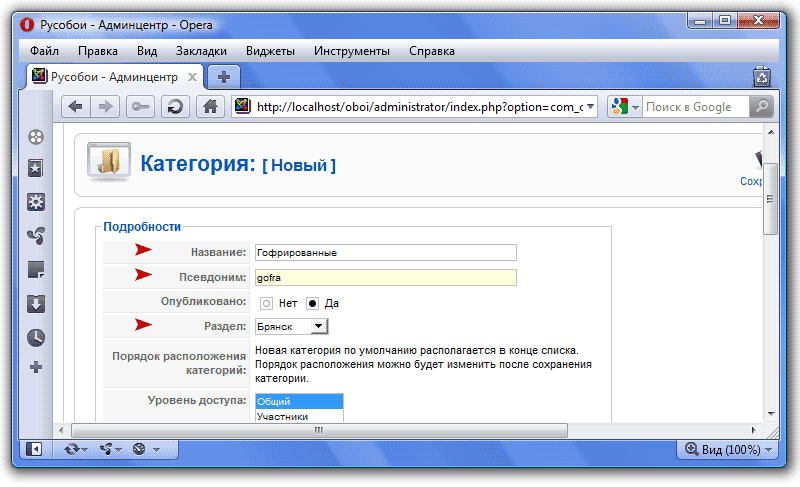Select the 'Нет' published radio button
This screenshot has width=800, height=487.
267,303
